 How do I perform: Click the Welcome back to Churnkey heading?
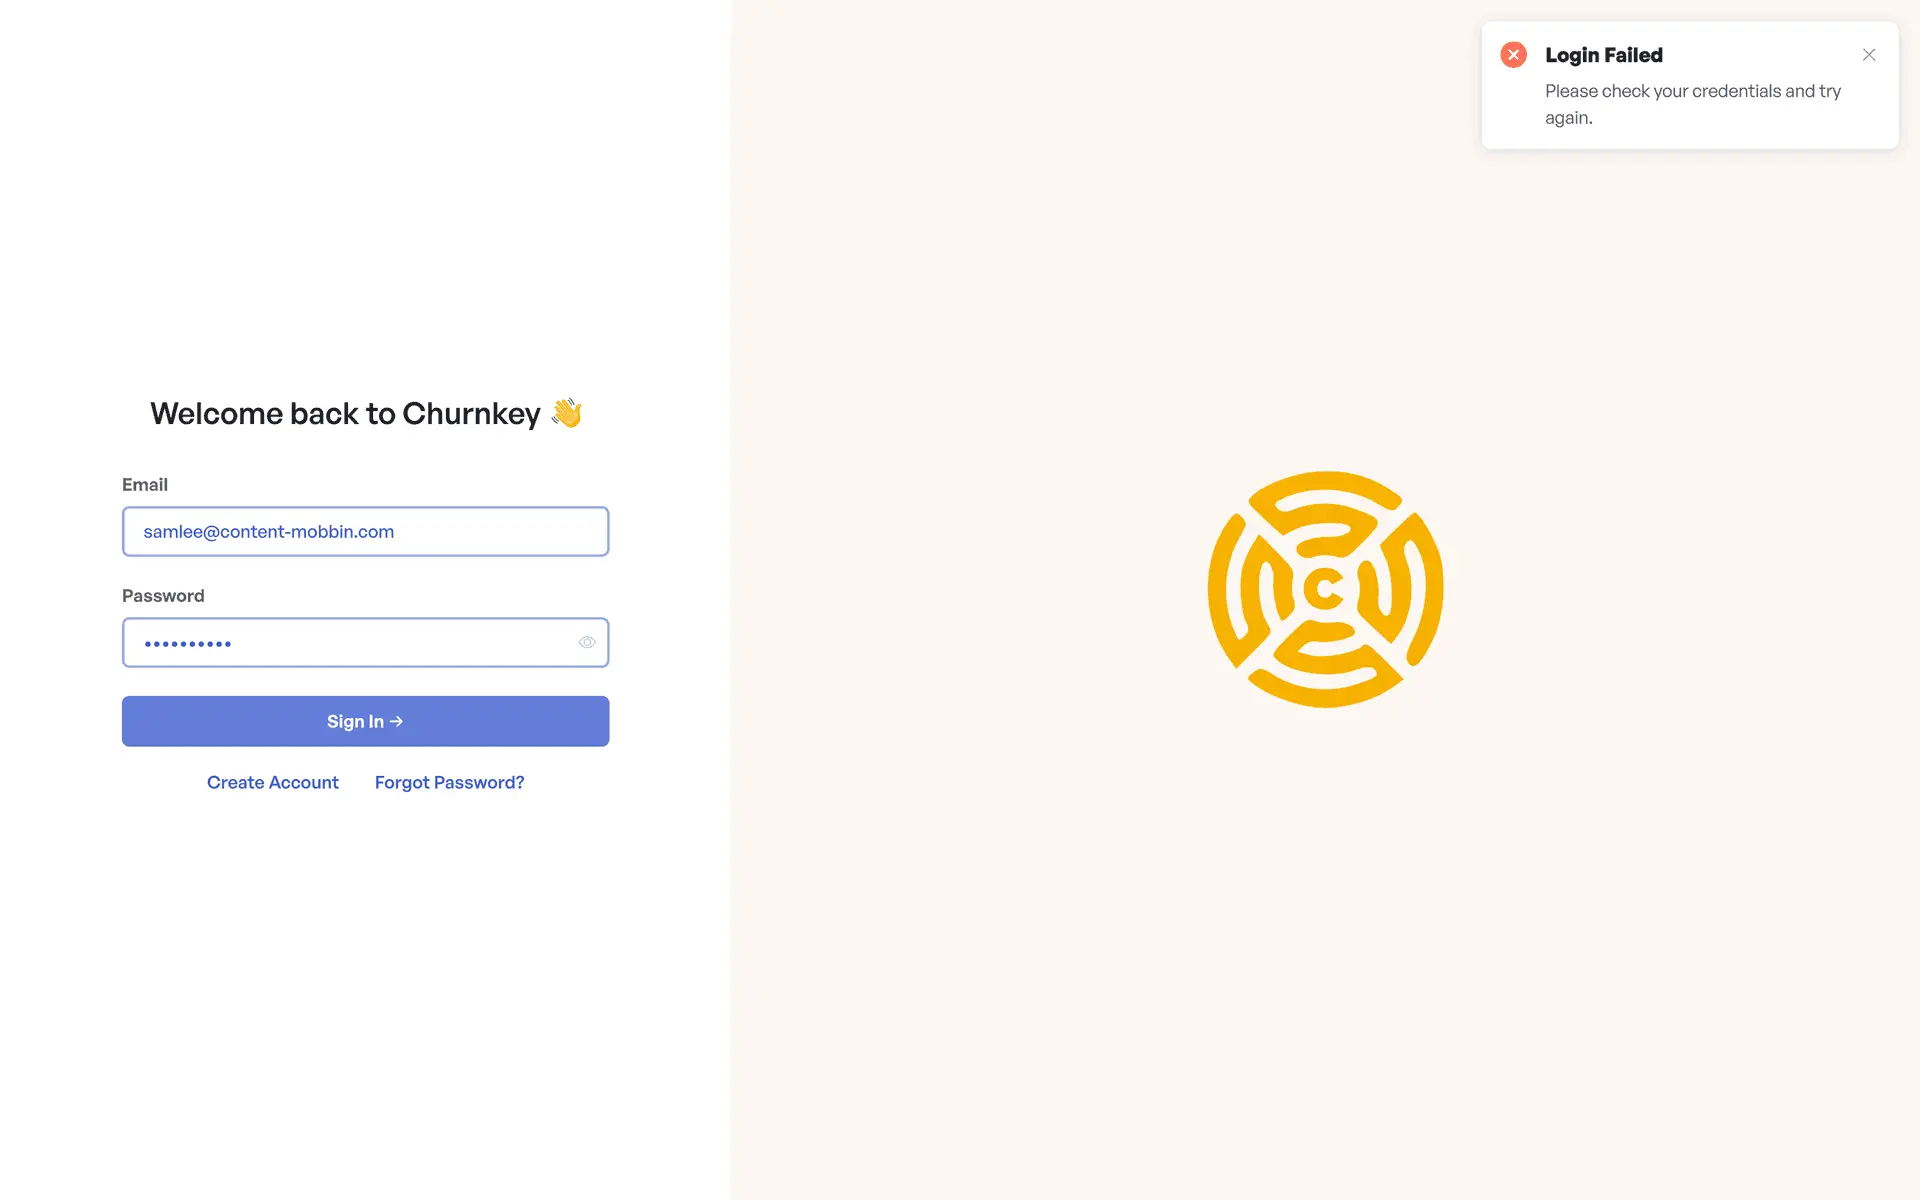coord(345,413)
